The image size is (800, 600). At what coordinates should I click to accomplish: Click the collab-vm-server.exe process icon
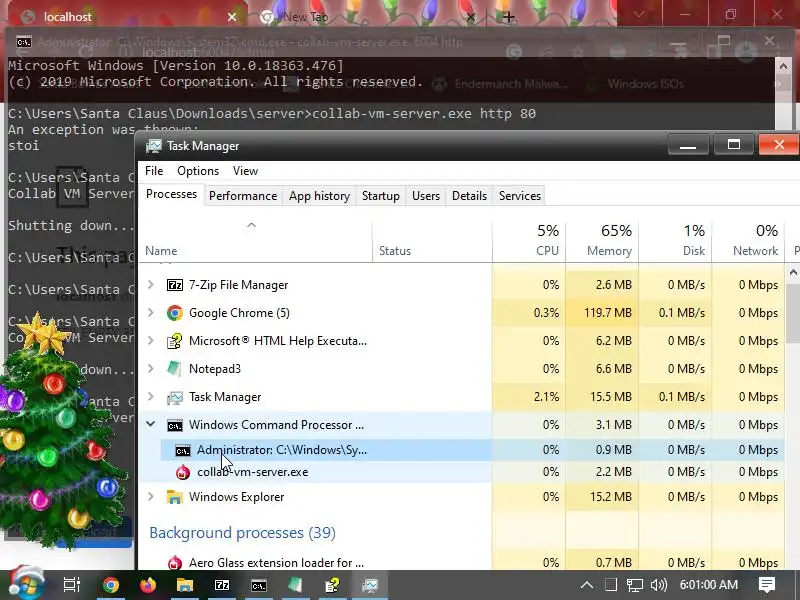[x=183, y=472]
